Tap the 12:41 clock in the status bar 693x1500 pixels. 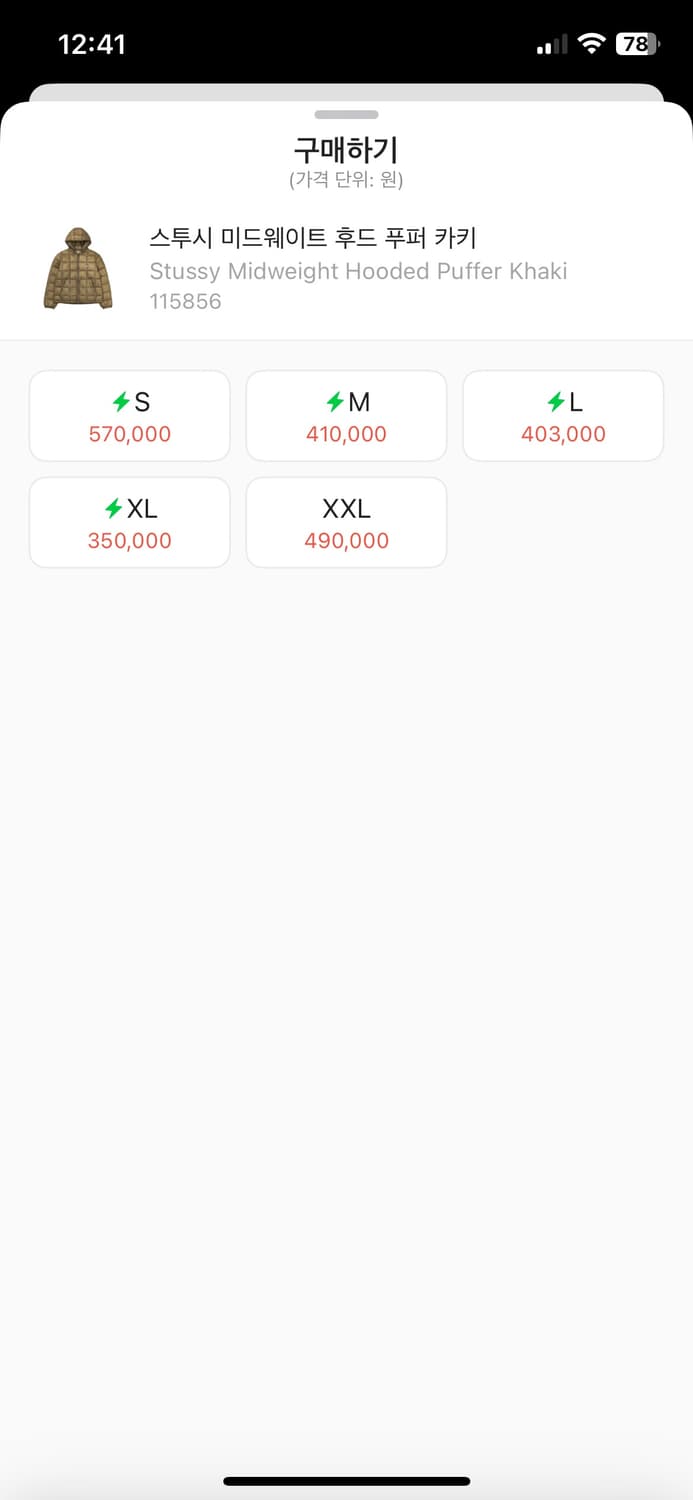coord(91,44)
